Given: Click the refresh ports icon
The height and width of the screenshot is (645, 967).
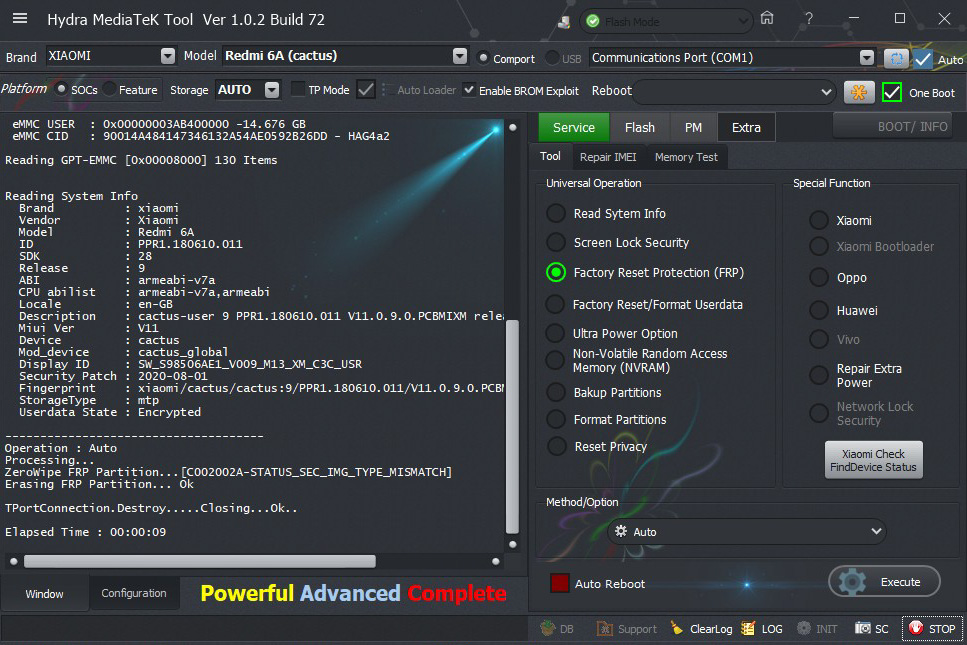Looking at the screenshot, I should pos(896,59).
